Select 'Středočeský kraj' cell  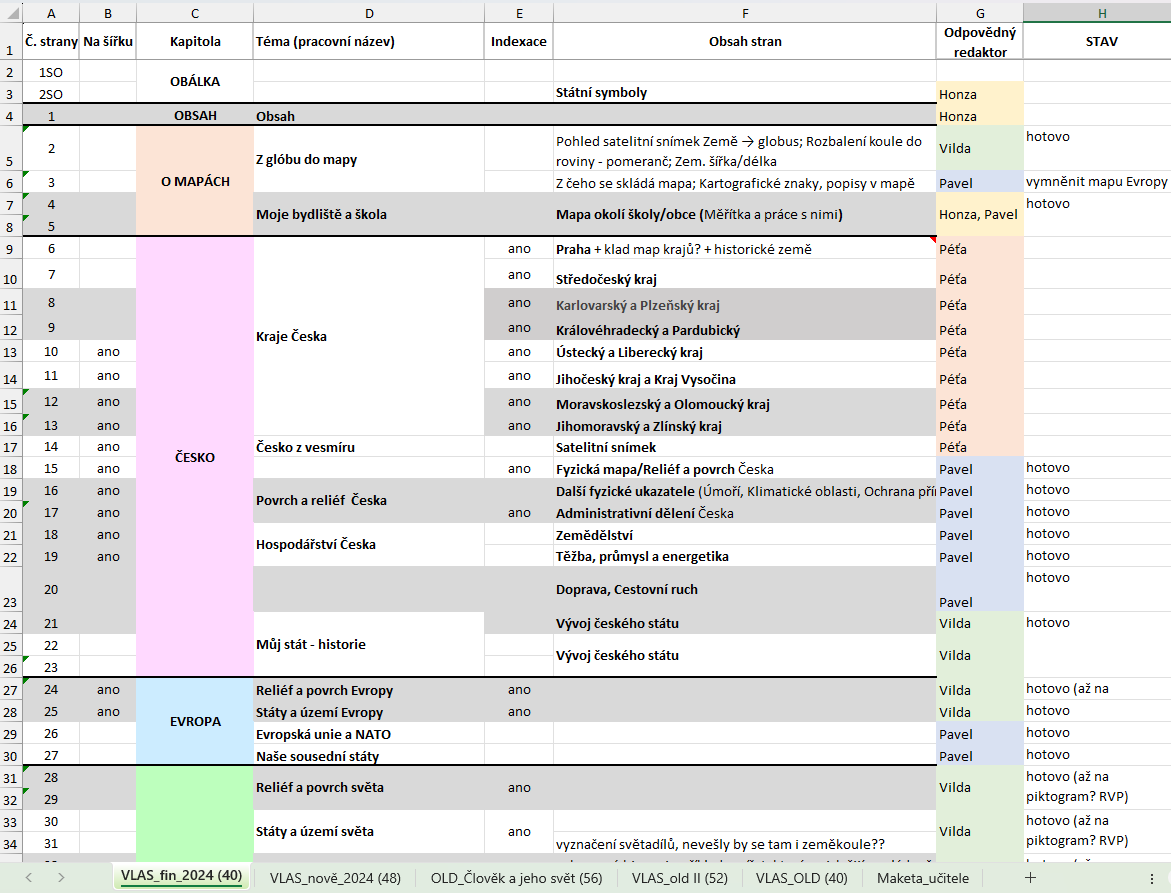pos(745,275)
